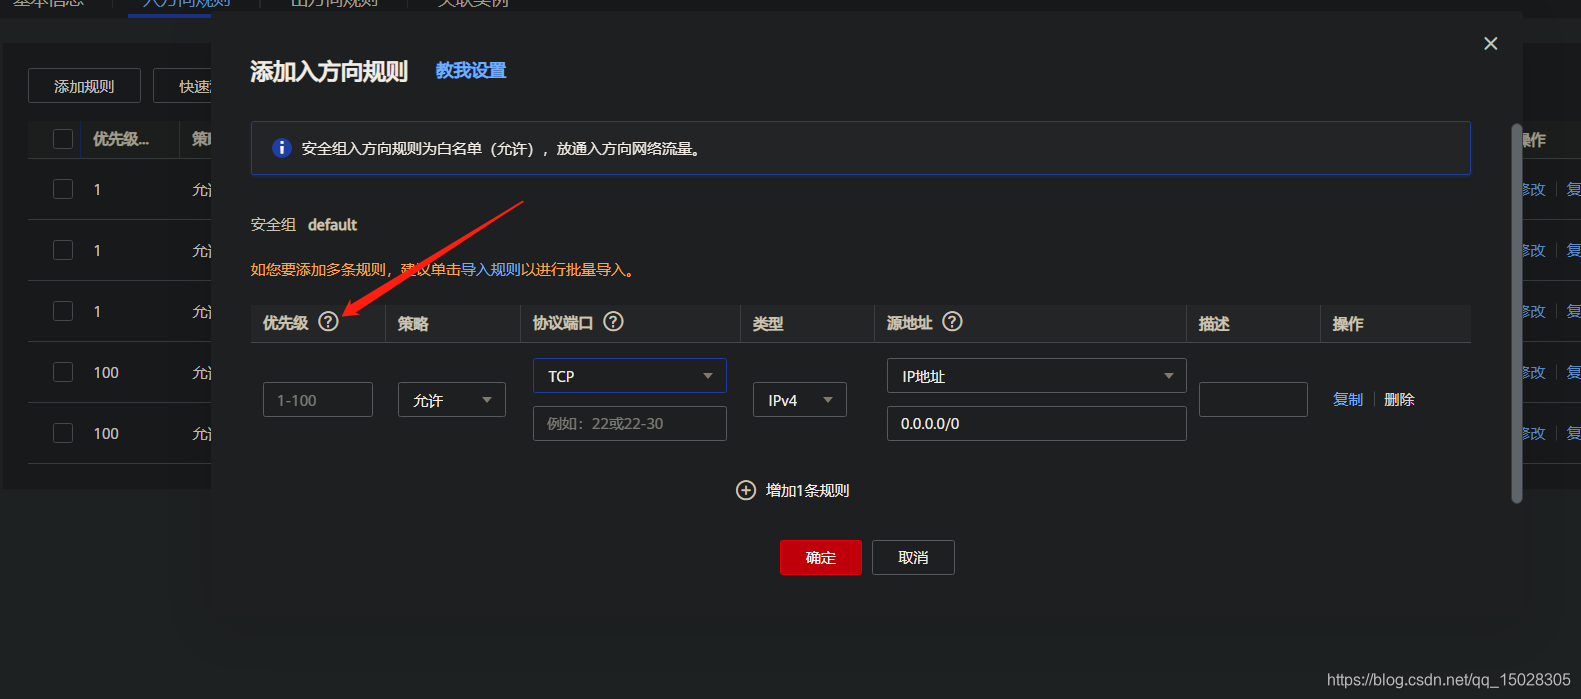This screenshot has width=1581, height=699.
Task: Click the dialog's vertical scrollbar
Action: click(1516, 313)
